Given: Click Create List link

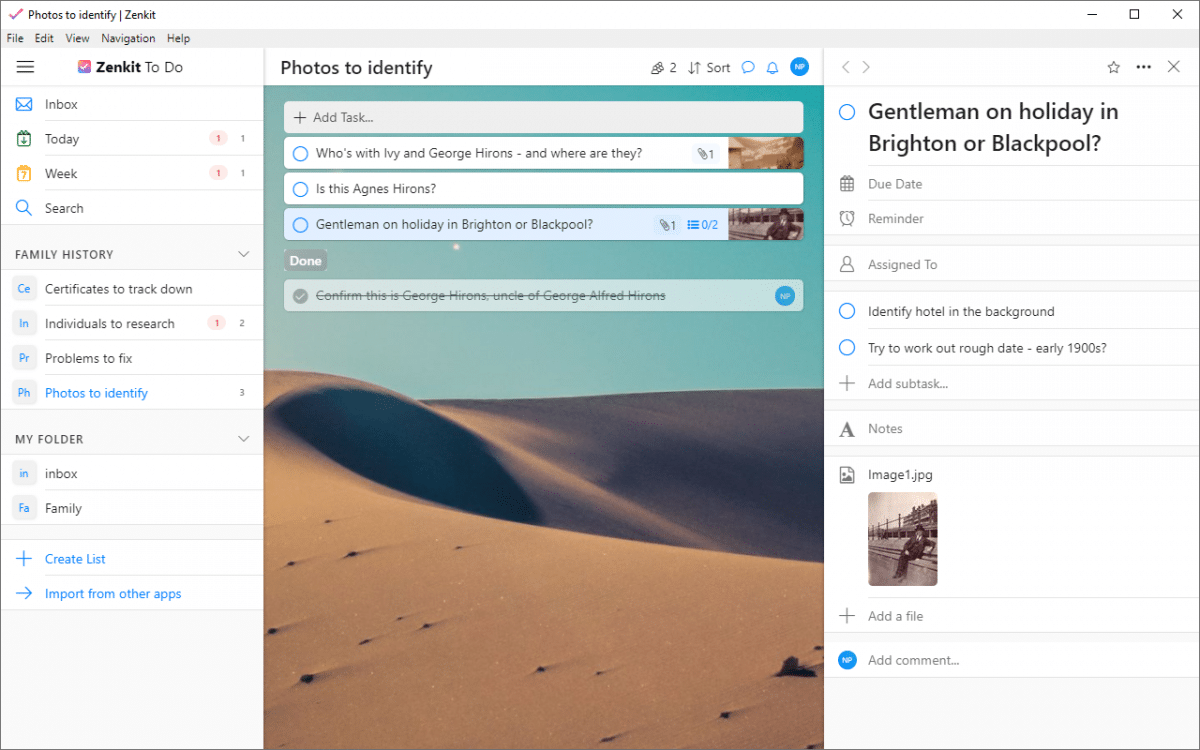Looking at the screenshot, I should (75, 559).
